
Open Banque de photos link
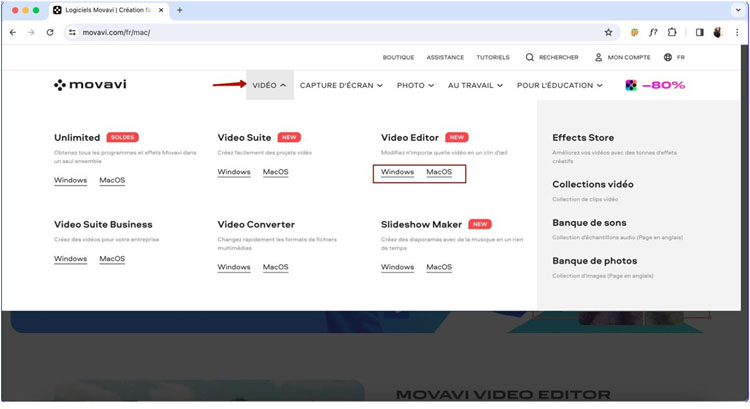[595, 261]
